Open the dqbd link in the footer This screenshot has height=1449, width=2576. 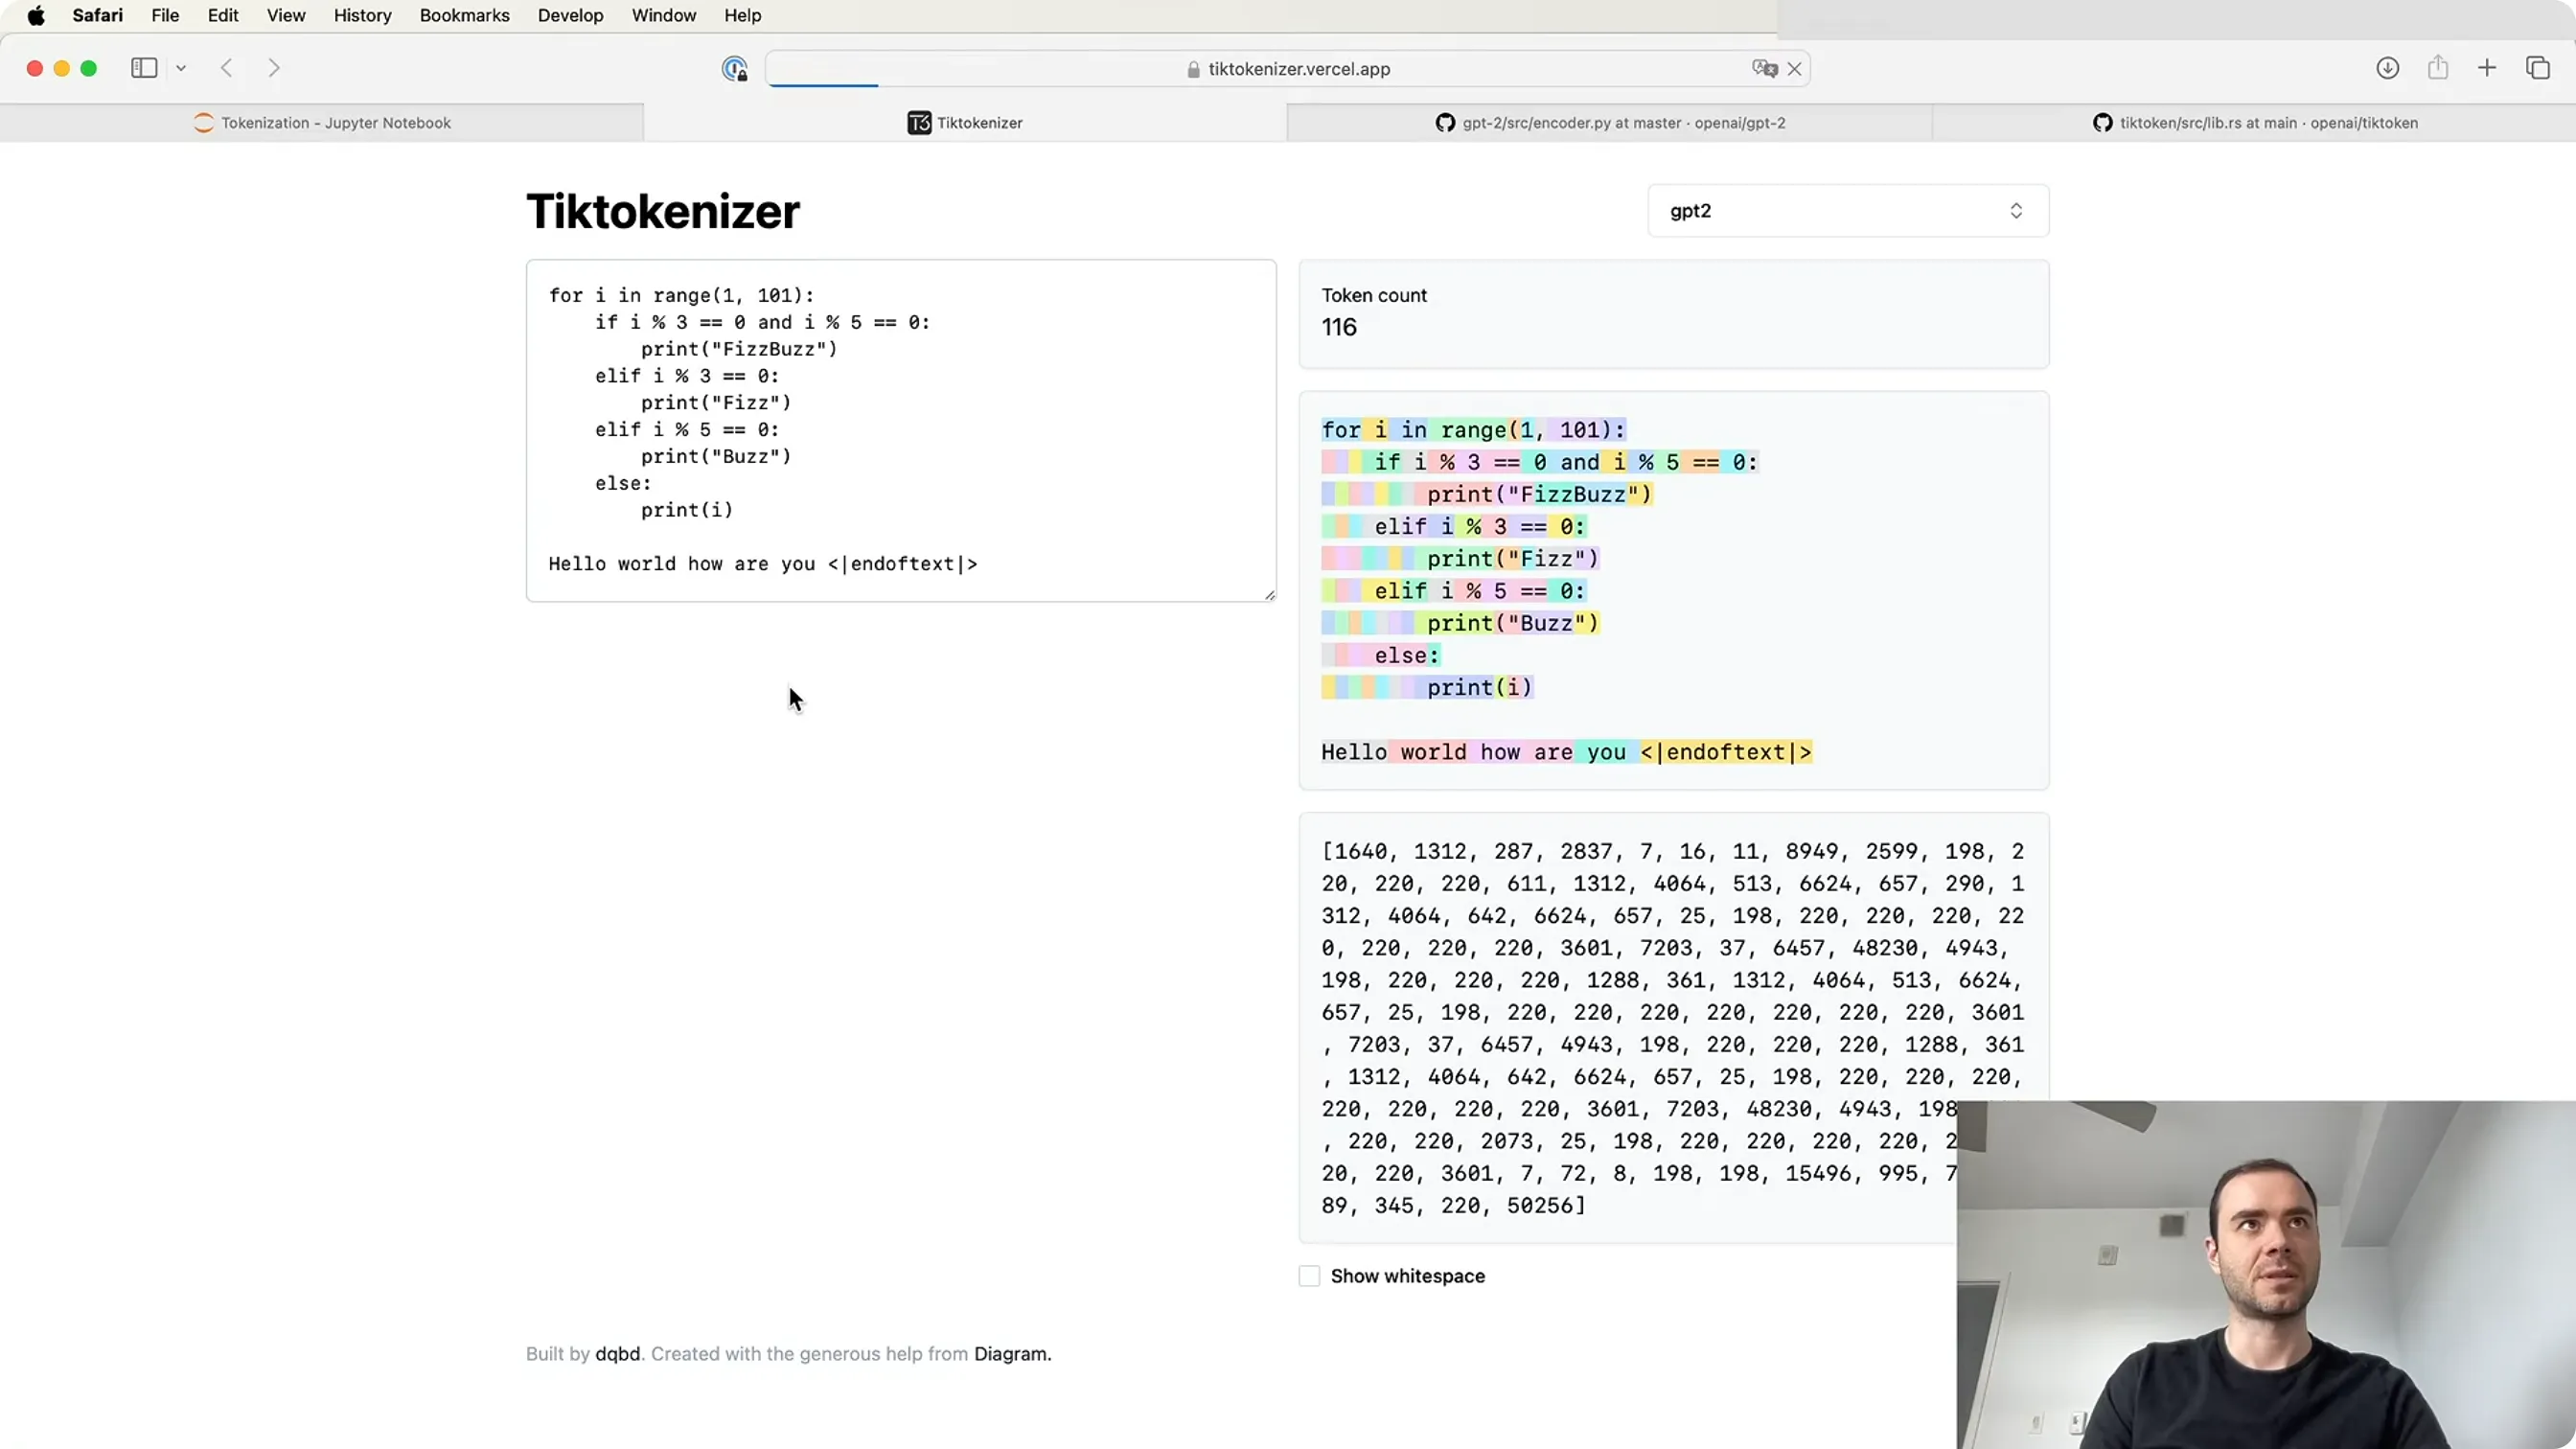(617, 1354)
